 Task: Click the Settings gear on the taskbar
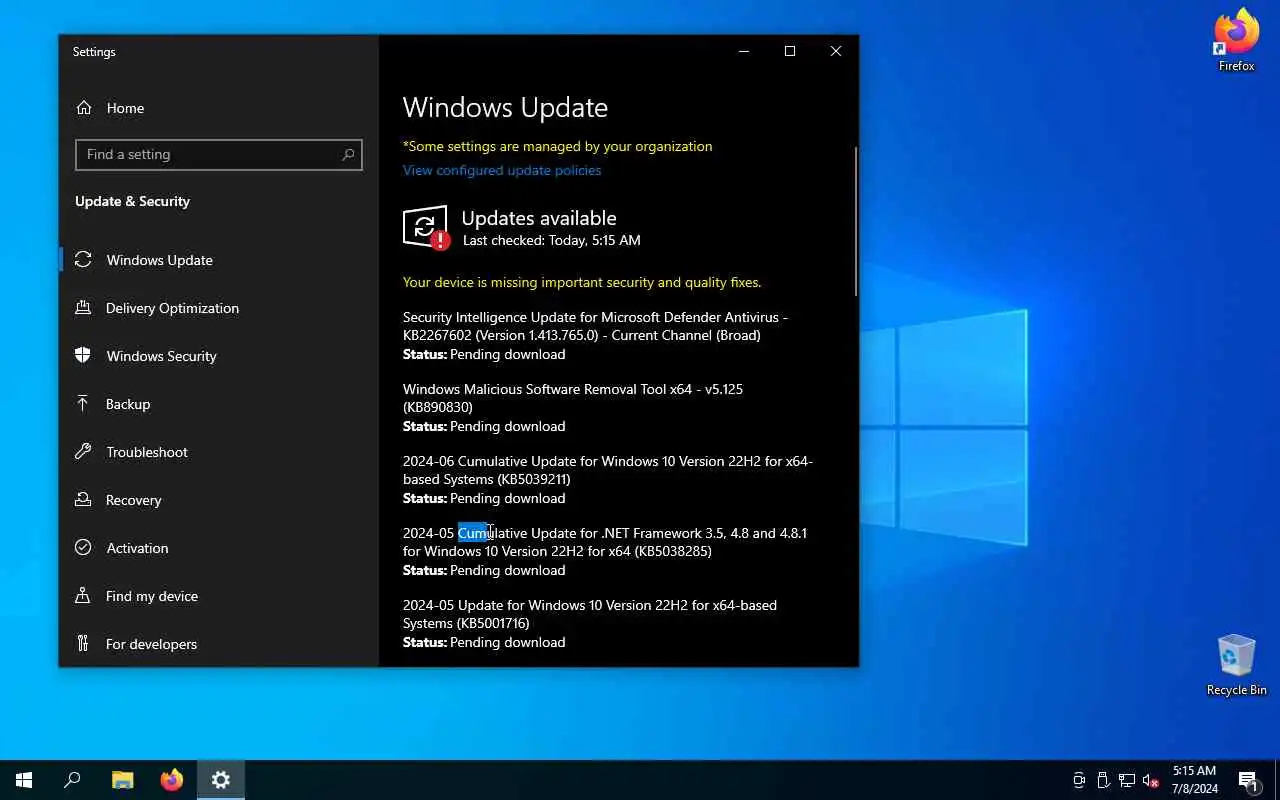pos(221,780)
